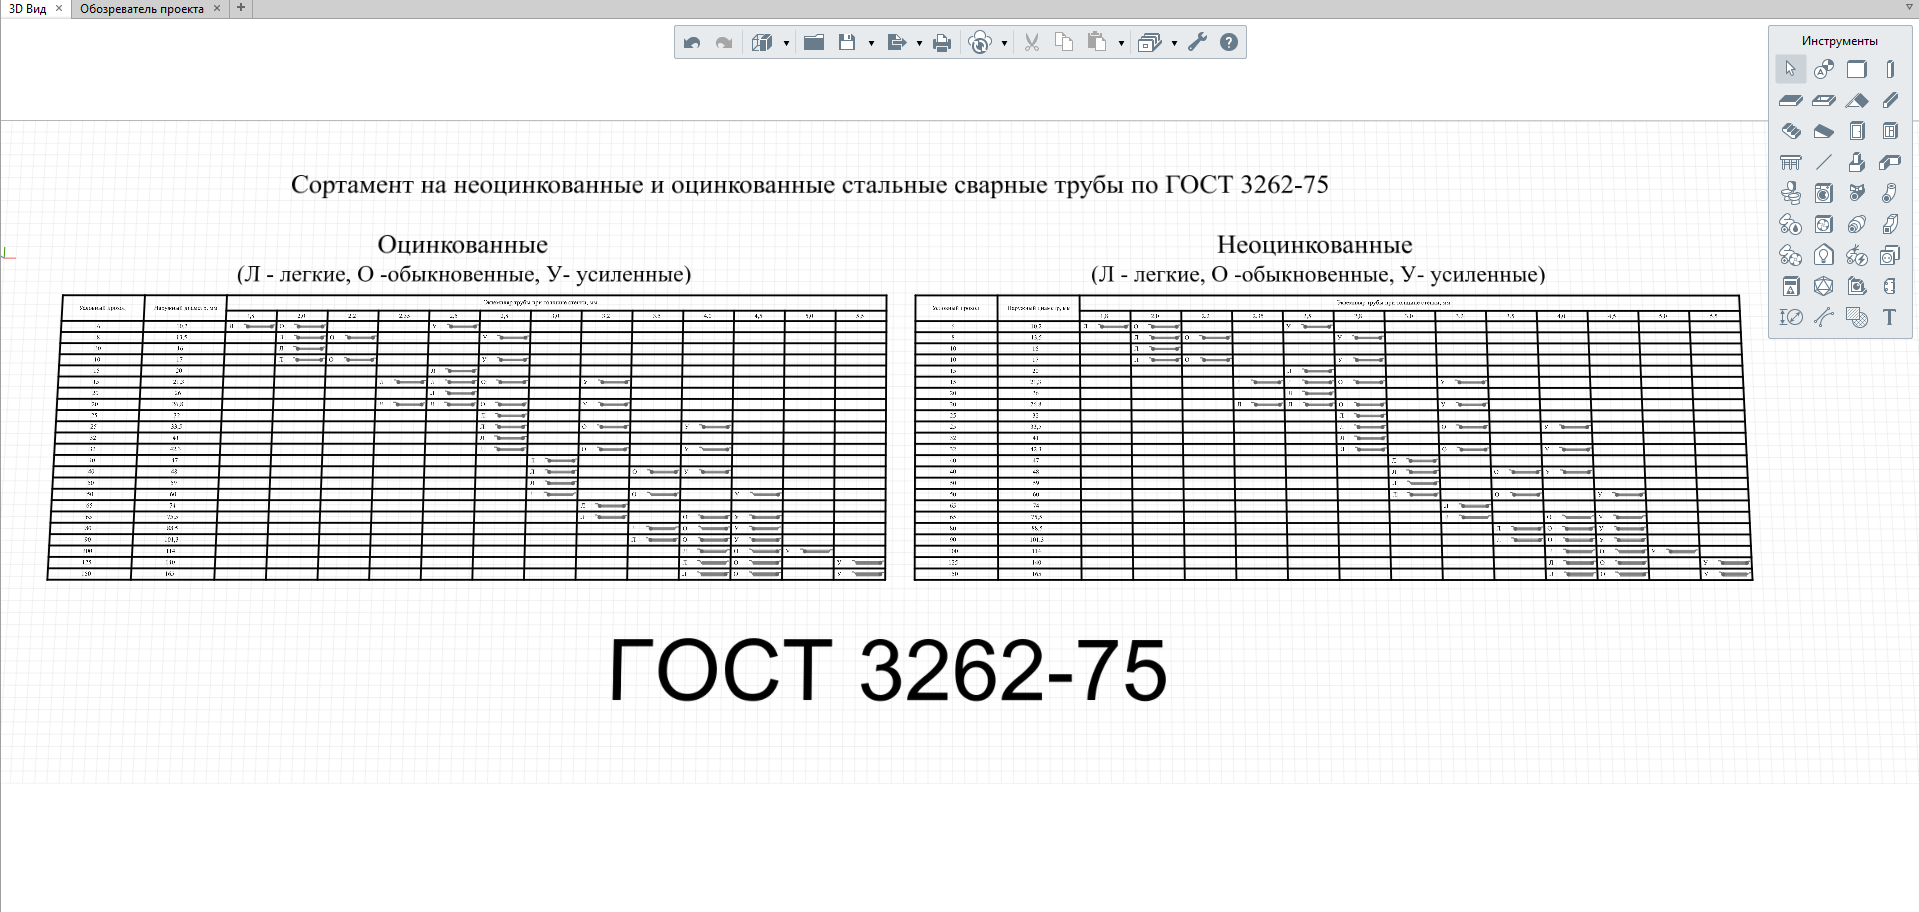Select the Socket wiring accessory tool

1890,255
